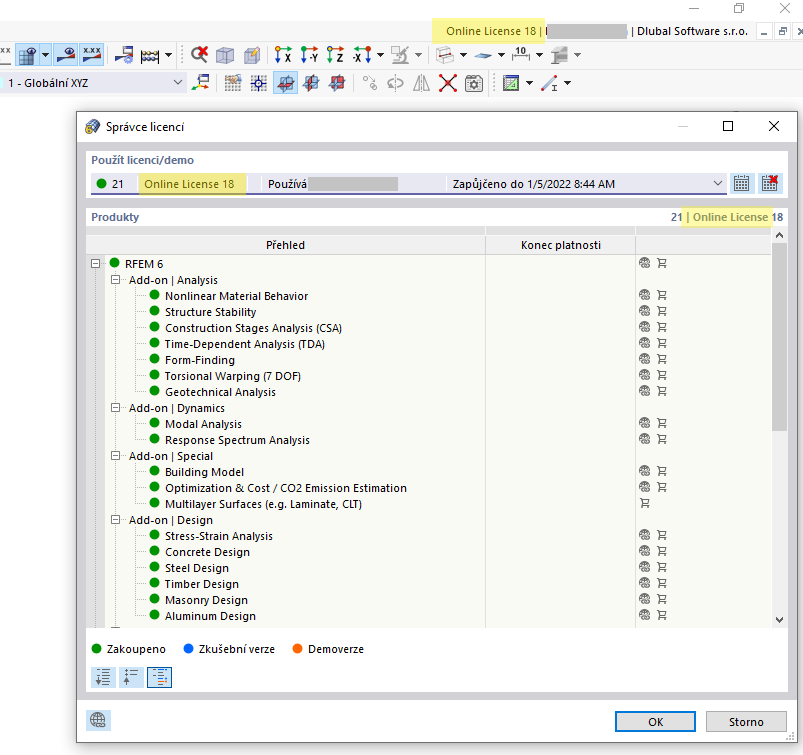Image resolution: width=803 pixels, height=755 pixels.
Task: Click the down arrow of the products scrollbar
Action: tap(781, 618)
